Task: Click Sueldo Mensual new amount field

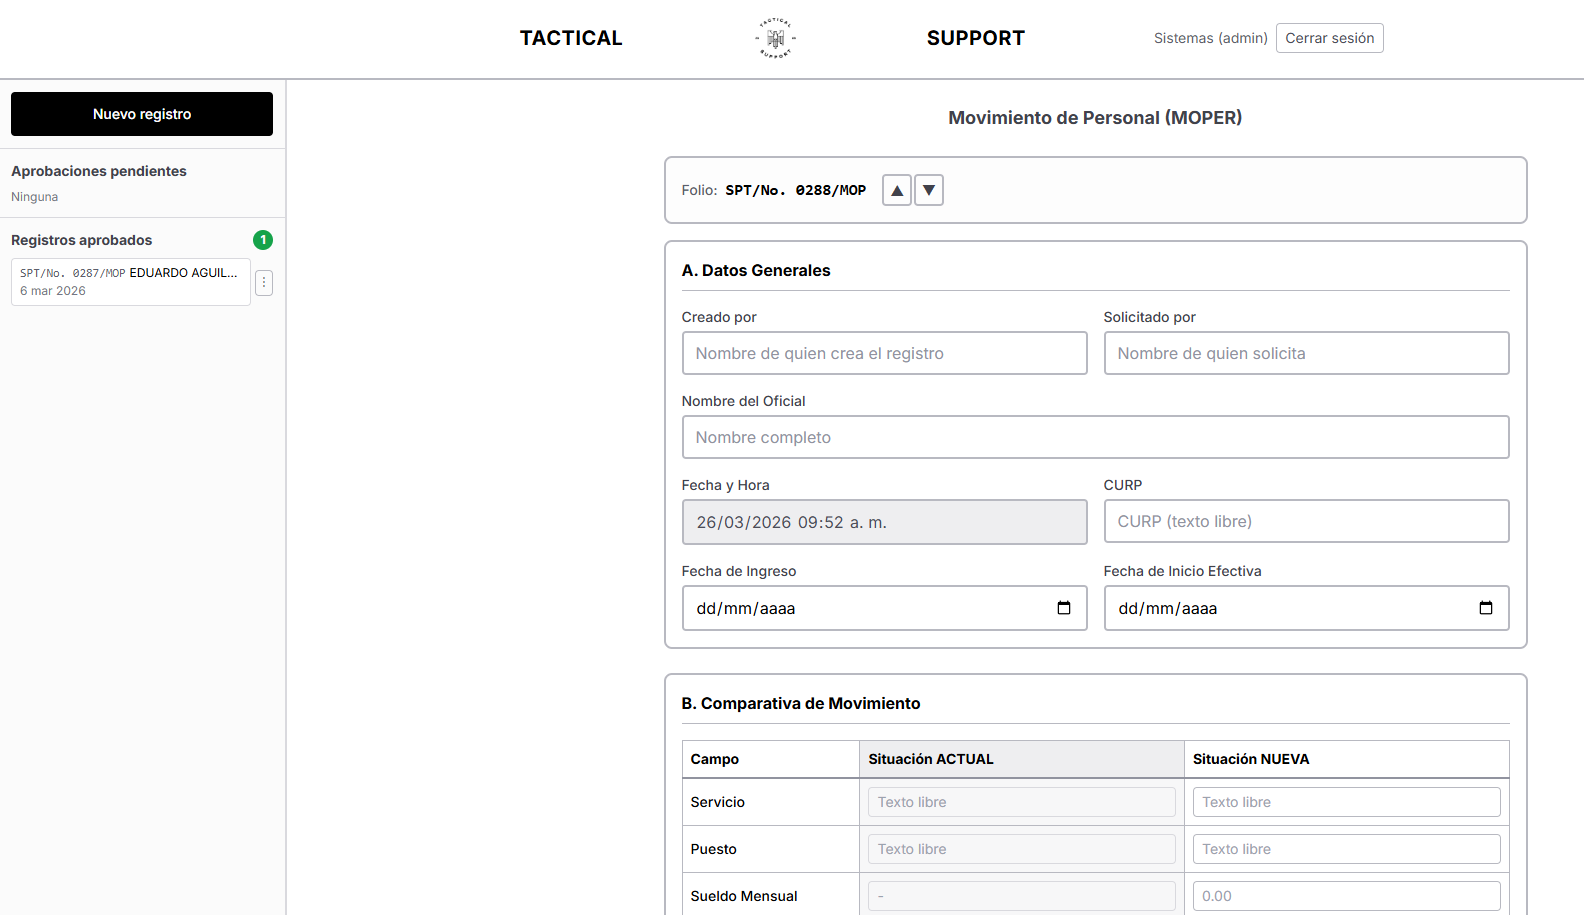Action: [x=1346, y=896]
